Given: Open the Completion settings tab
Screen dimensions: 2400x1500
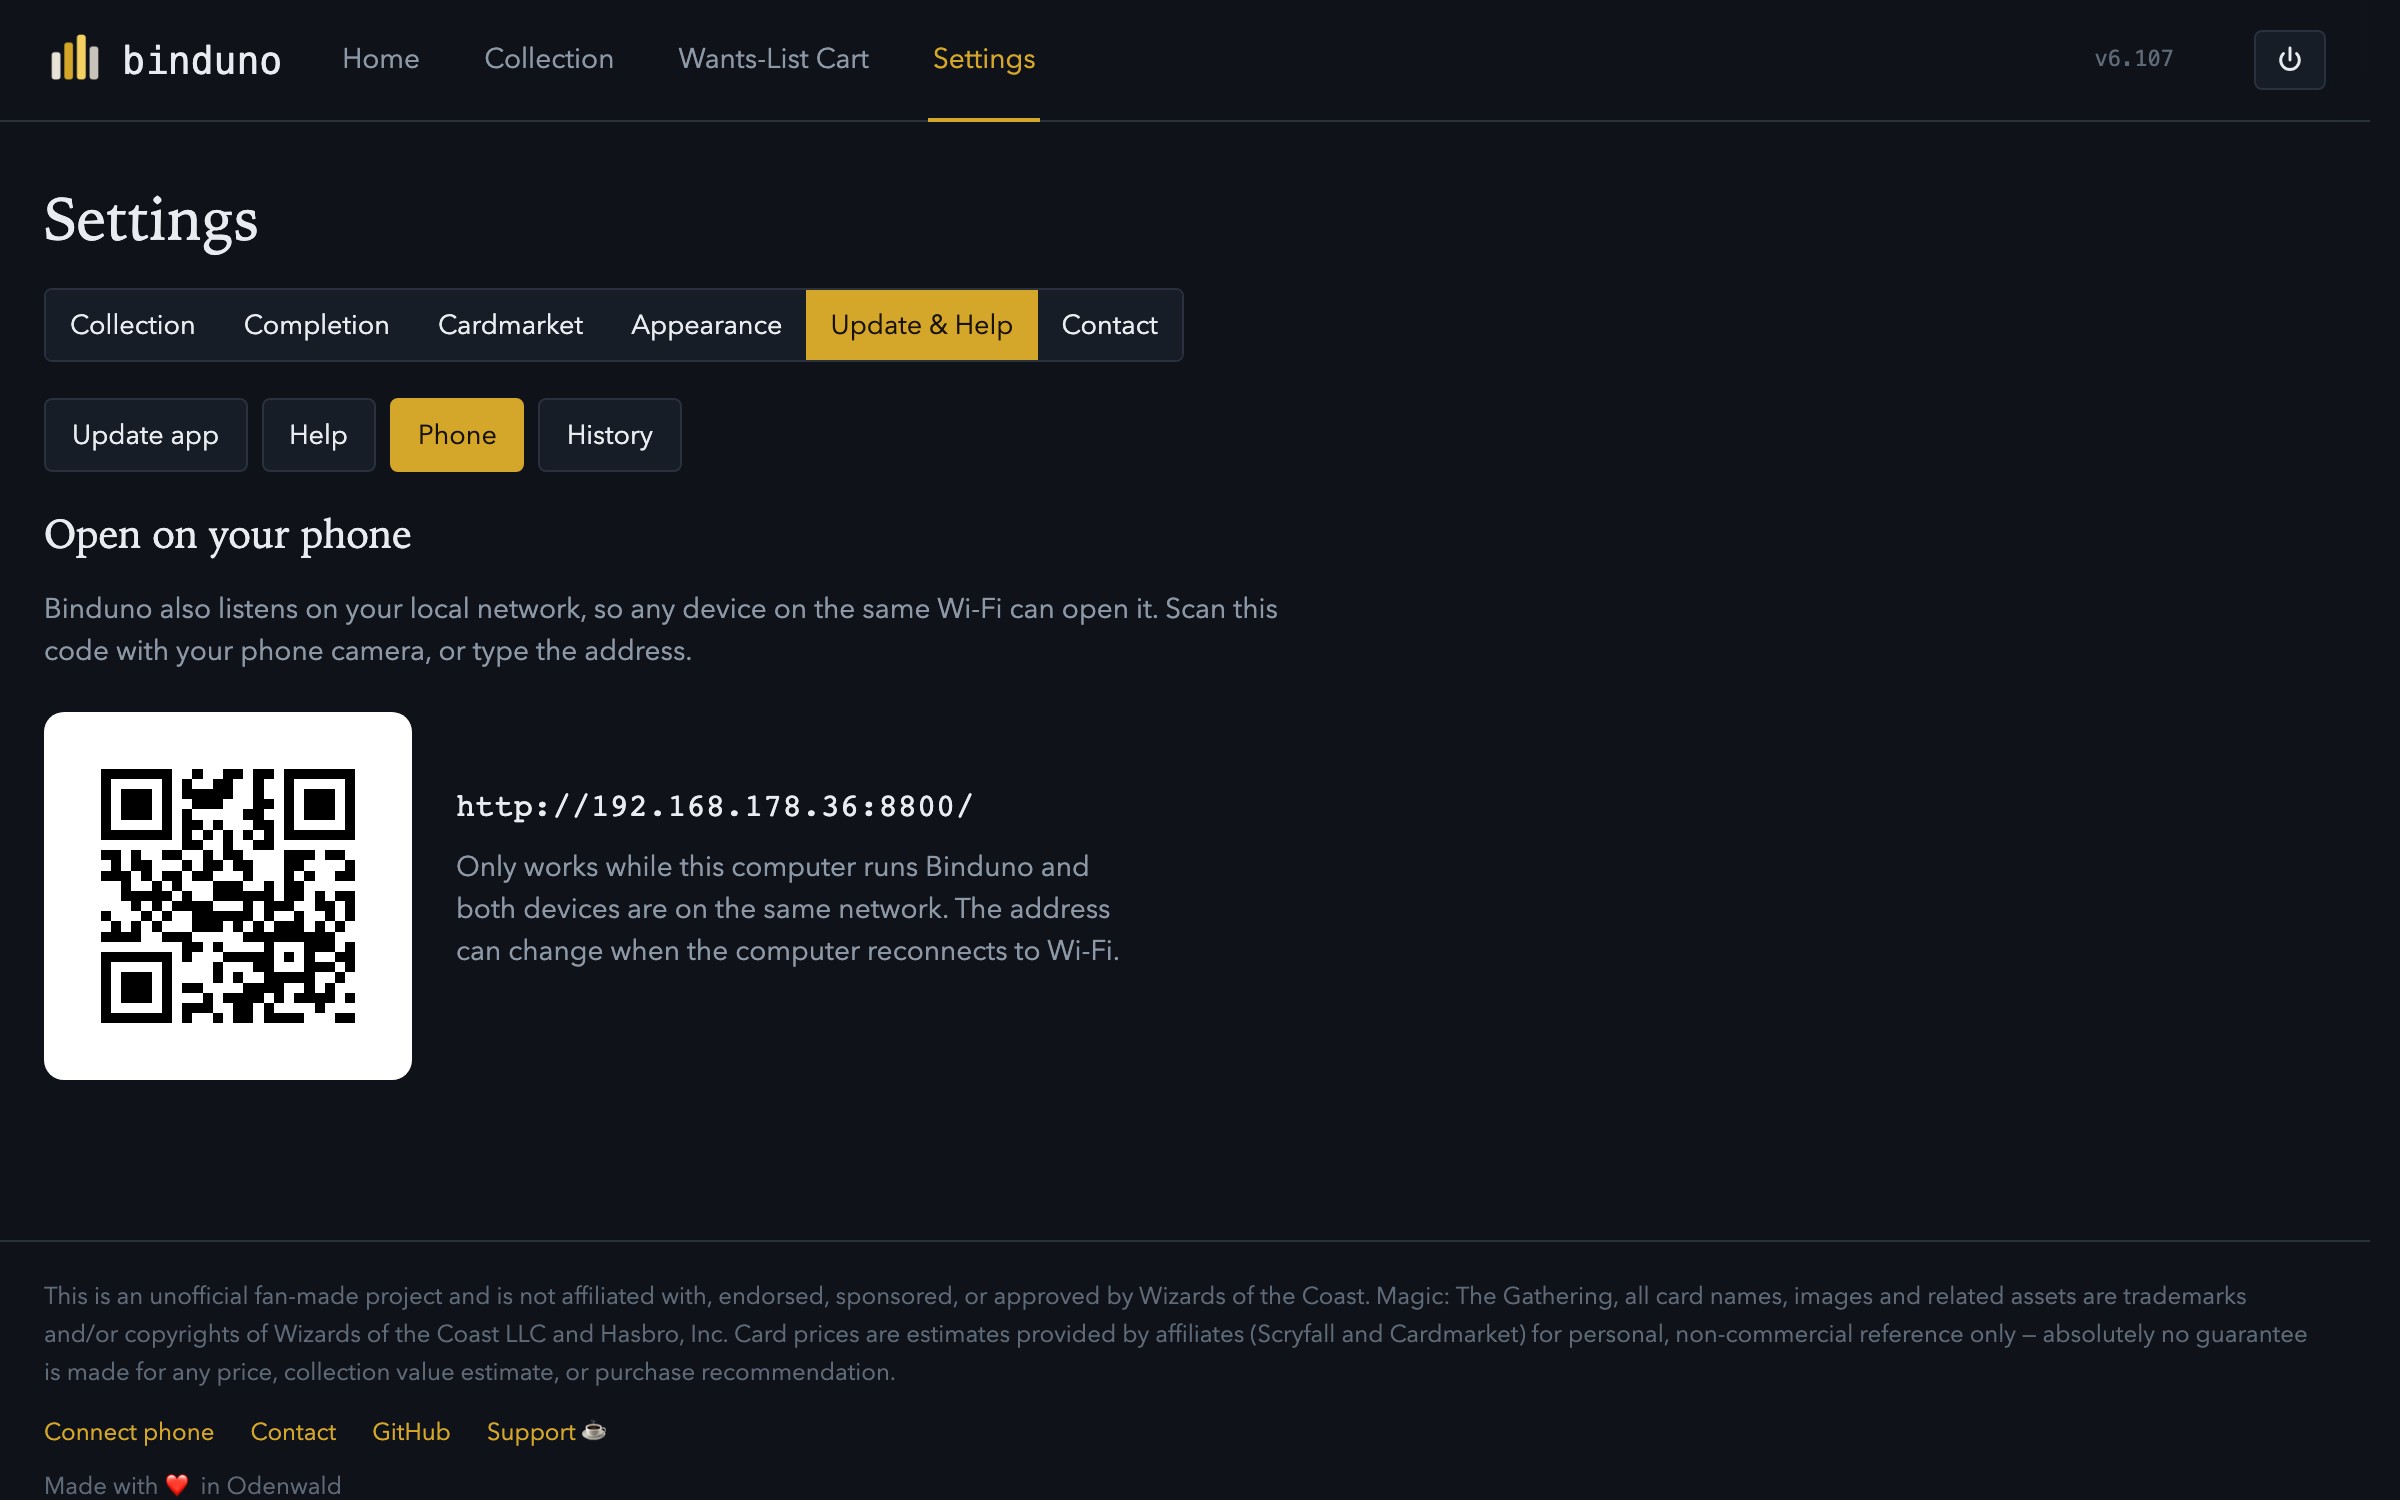Looking at the screenshot, I should pos(316,325).
